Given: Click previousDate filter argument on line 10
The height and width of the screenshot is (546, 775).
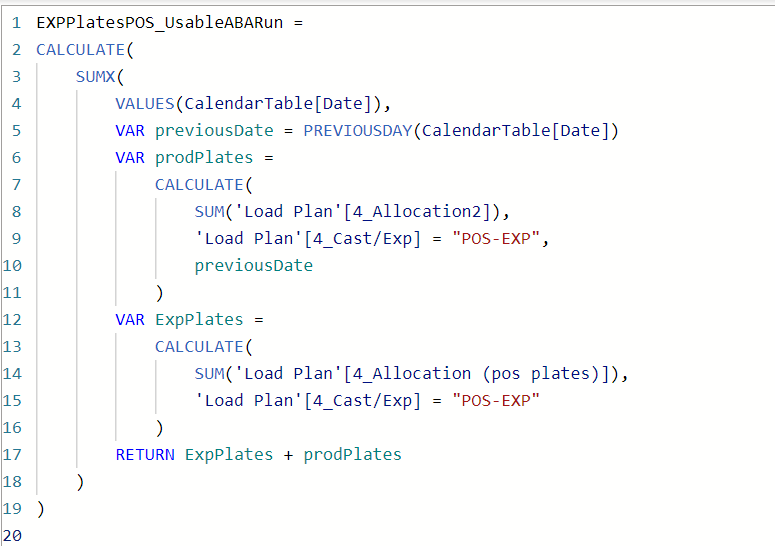Looking at the screenshot, I should (254, 266).
